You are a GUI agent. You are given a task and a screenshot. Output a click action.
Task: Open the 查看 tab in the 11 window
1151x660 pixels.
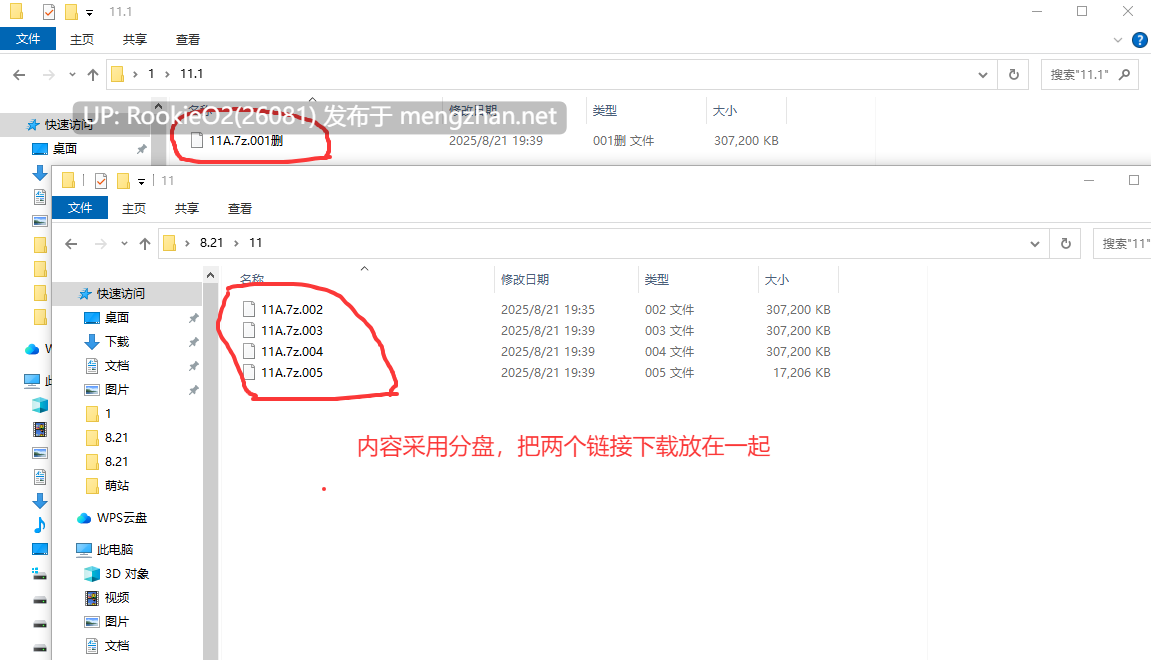click(x=239, y=208)
